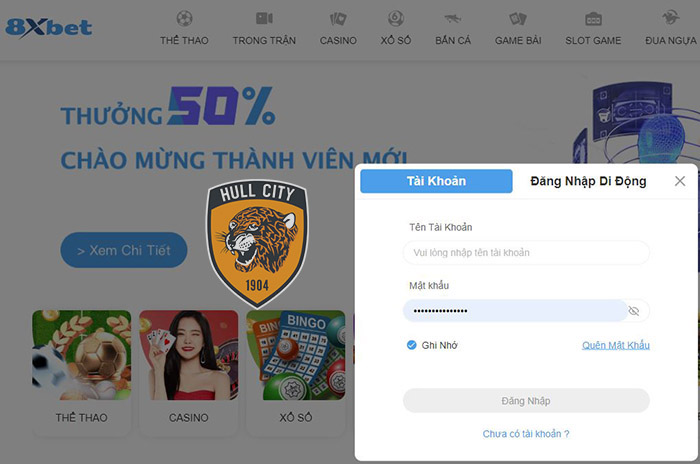
Task: Open the Thể Thao game card thumbnail
Action: tap(82, 355)
